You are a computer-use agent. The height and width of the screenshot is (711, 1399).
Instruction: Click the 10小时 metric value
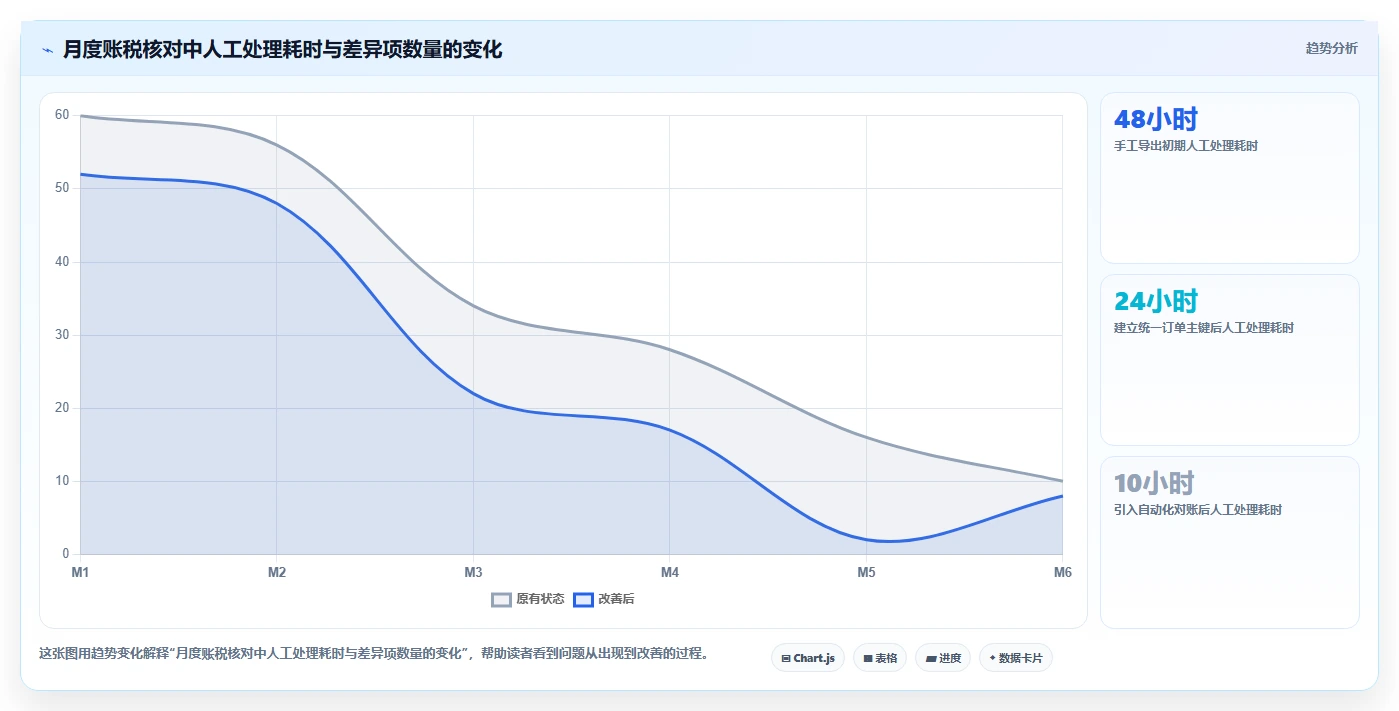tap(1154, 483)
